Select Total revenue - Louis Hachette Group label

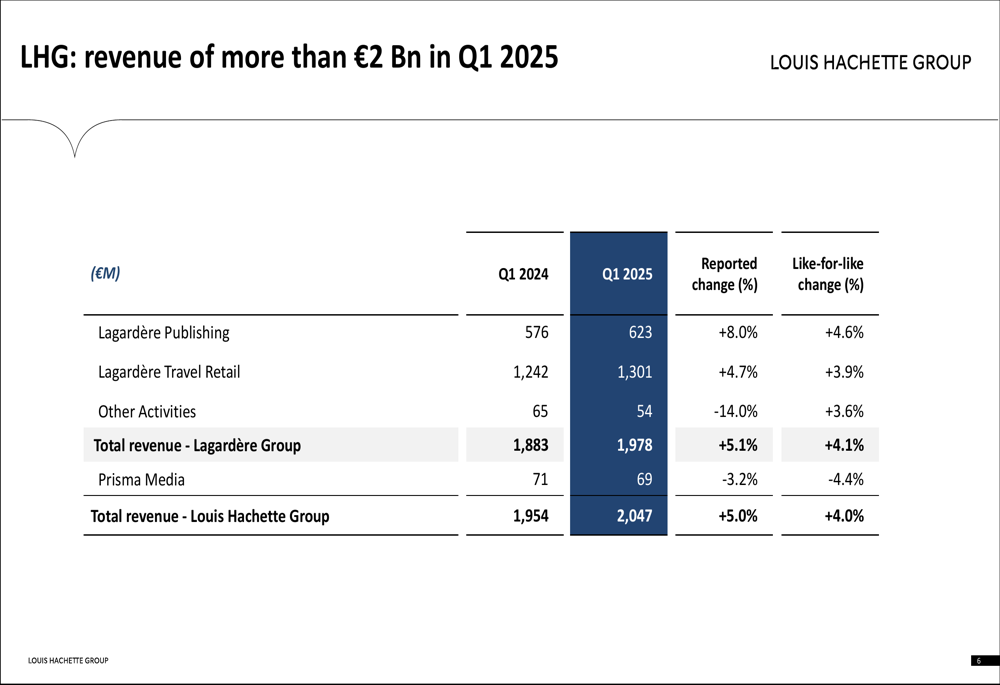tap(210, 516)
